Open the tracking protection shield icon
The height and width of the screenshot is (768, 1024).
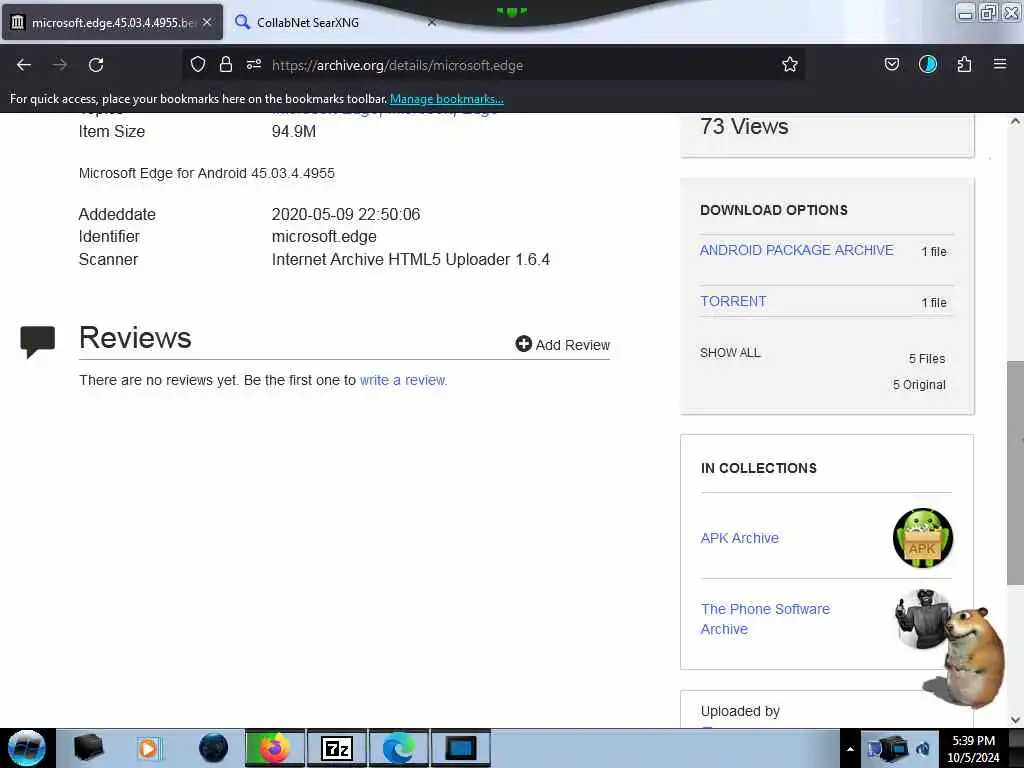pyautogui.click(x=198, y=64)
